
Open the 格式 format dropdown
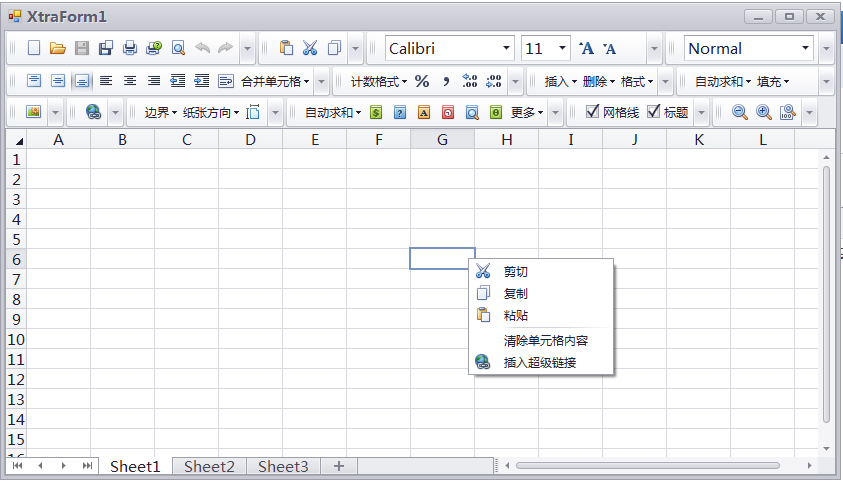point(637,81)
